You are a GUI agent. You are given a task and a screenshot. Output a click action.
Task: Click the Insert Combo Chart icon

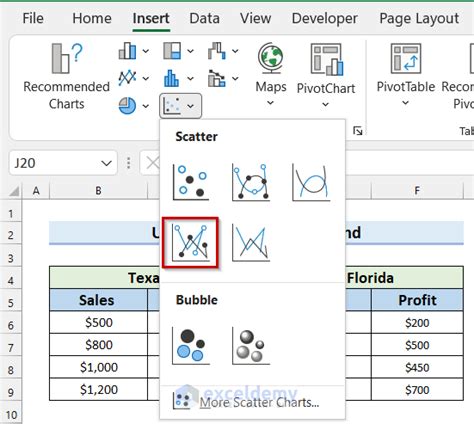click(x=217, y=78)
